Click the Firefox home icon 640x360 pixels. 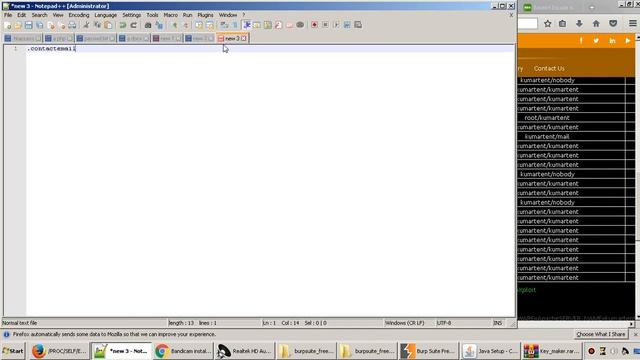click(596, 24)
